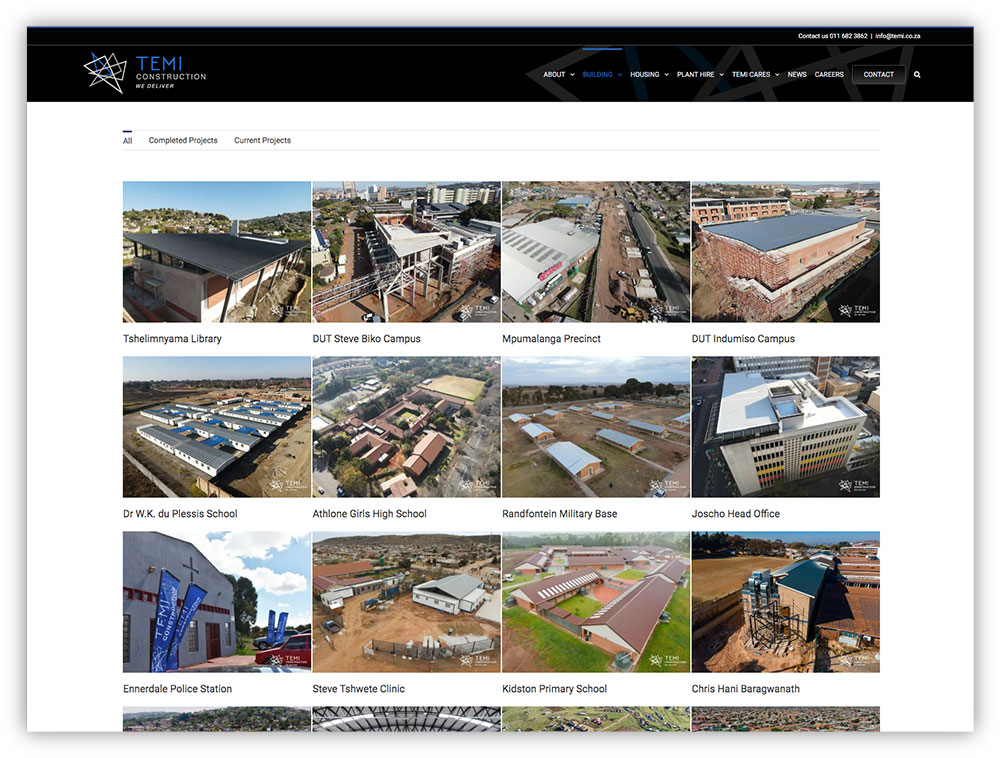Open the search magnifier icon

pos(917,74)
